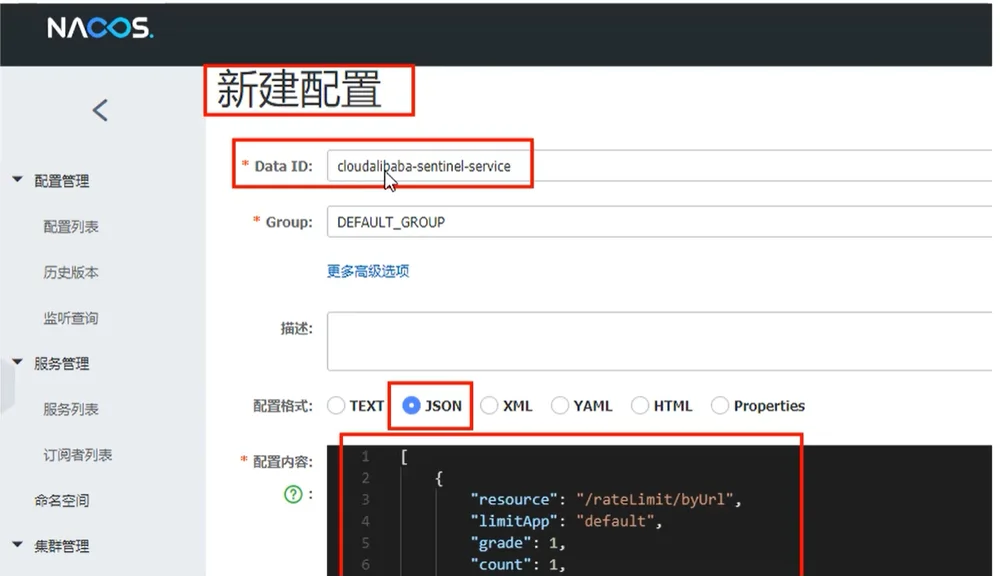Go back using the left arrow icon
This screenshot has height=576, width=1000.
point(100,110)
